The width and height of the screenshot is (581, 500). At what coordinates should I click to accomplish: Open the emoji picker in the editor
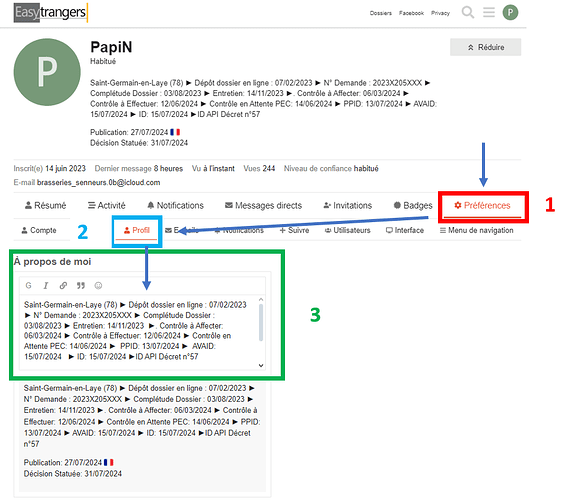[98, 285]
